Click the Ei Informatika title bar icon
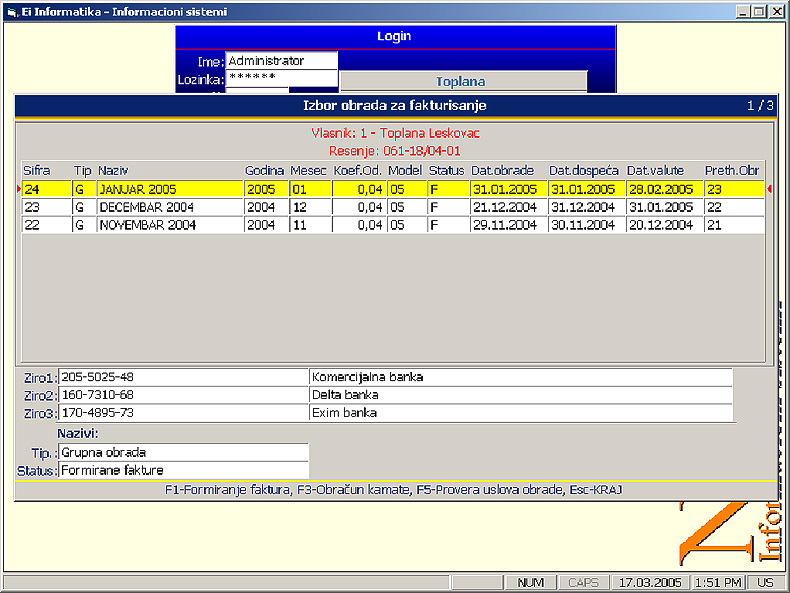Viewport: 790px width, 593px height. [x=10, y=11]
